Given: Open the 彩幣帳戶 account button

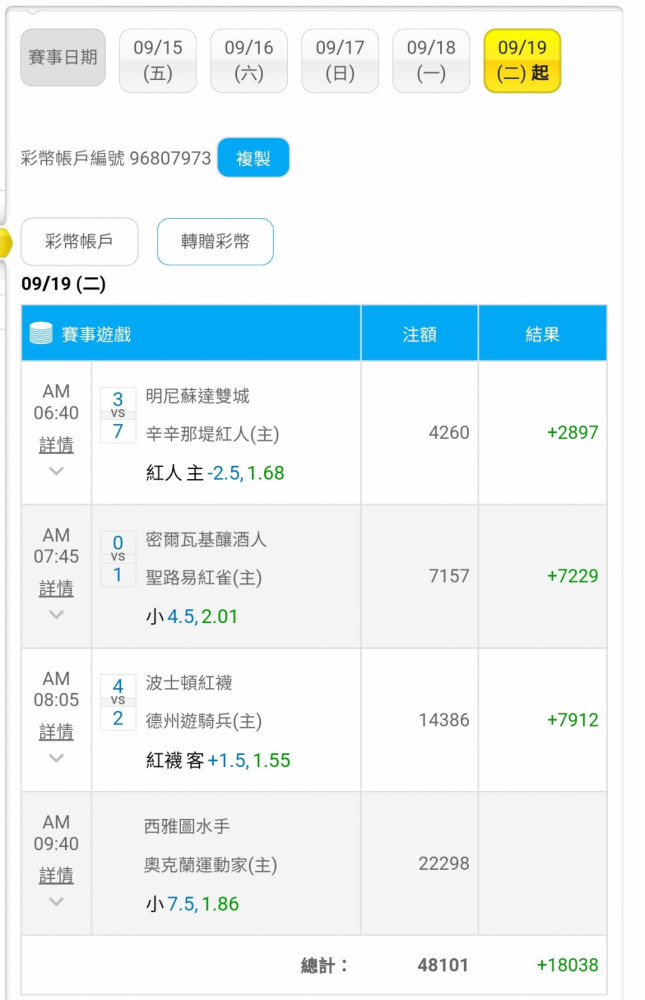Looking at the screenshot, I should (78, 241).
